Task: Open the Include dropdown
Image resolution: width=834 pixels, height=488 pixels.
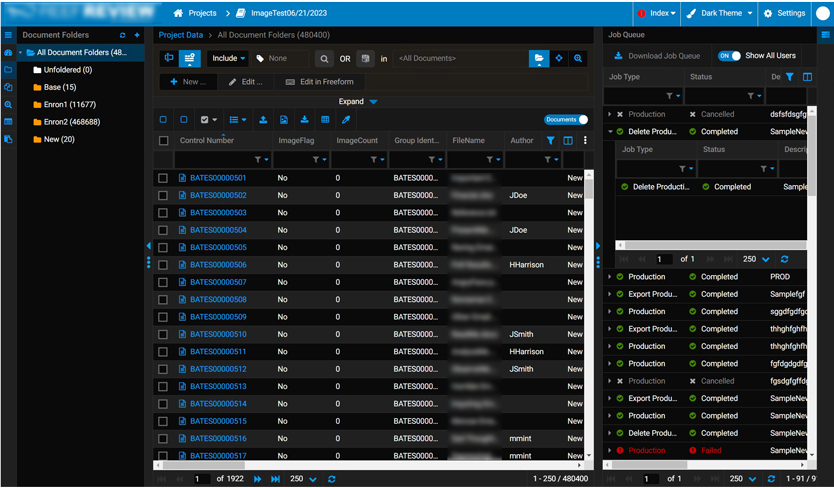Action: point(228,59)
